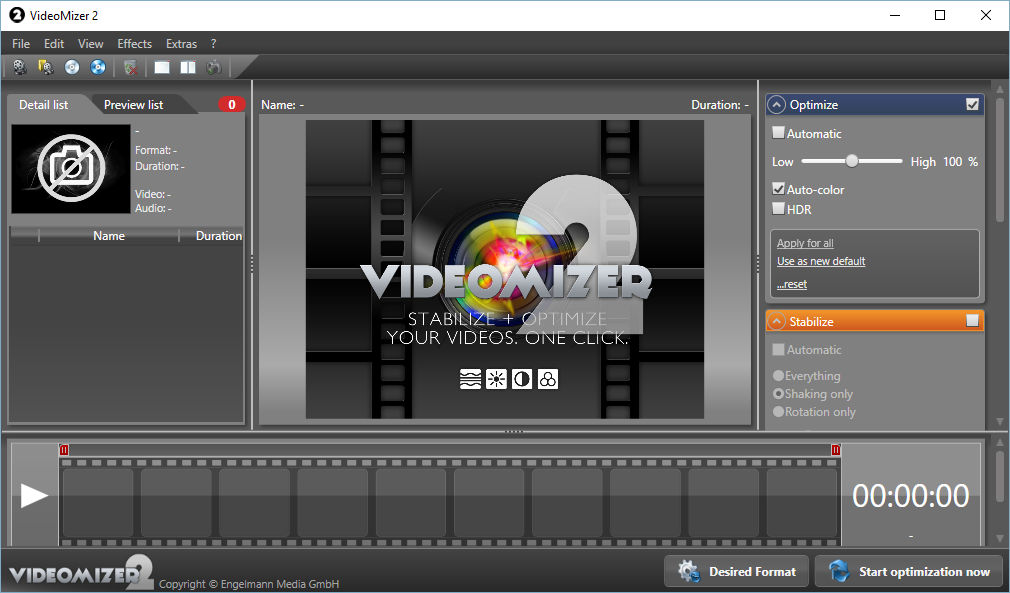This screenshot has width=1010, height=593.
Task: Select the Everything radio button
Action: (778, 375)
